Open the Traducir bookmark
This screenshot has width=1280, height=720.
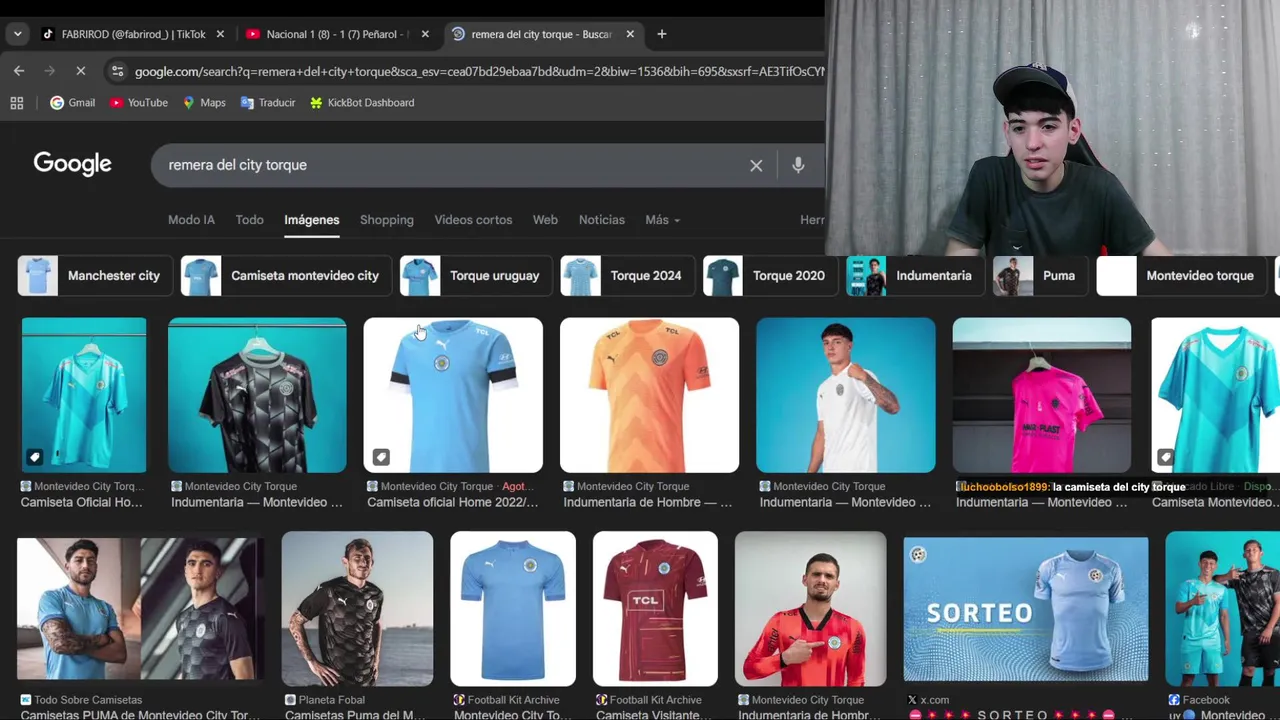click(268, 103)
